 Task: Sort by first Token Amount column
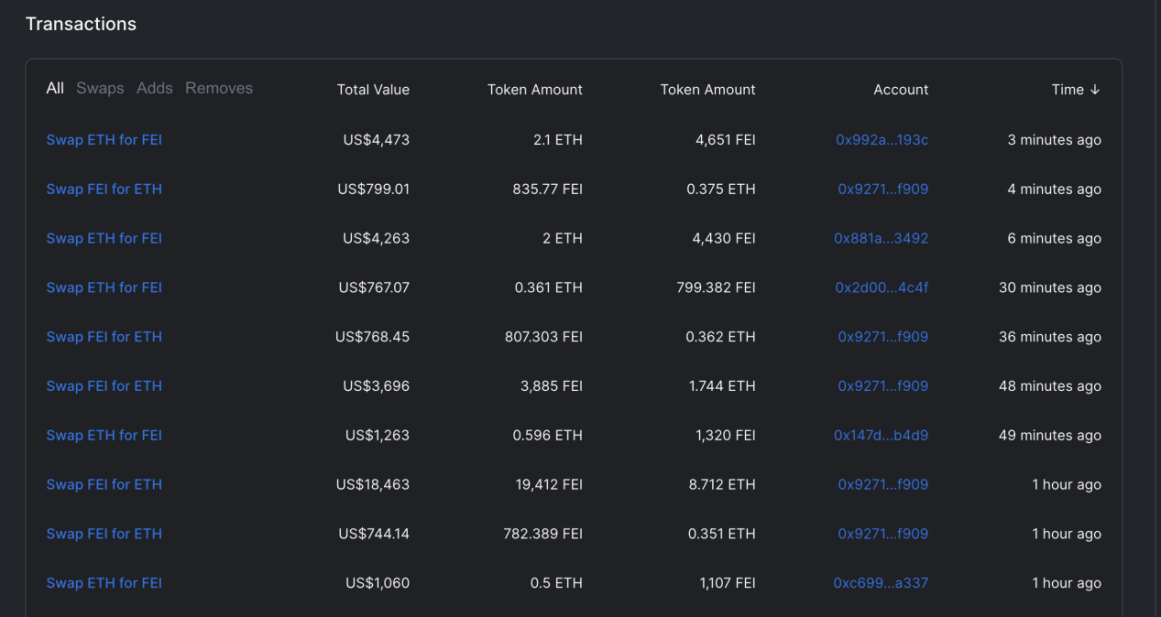pos(535,90)
